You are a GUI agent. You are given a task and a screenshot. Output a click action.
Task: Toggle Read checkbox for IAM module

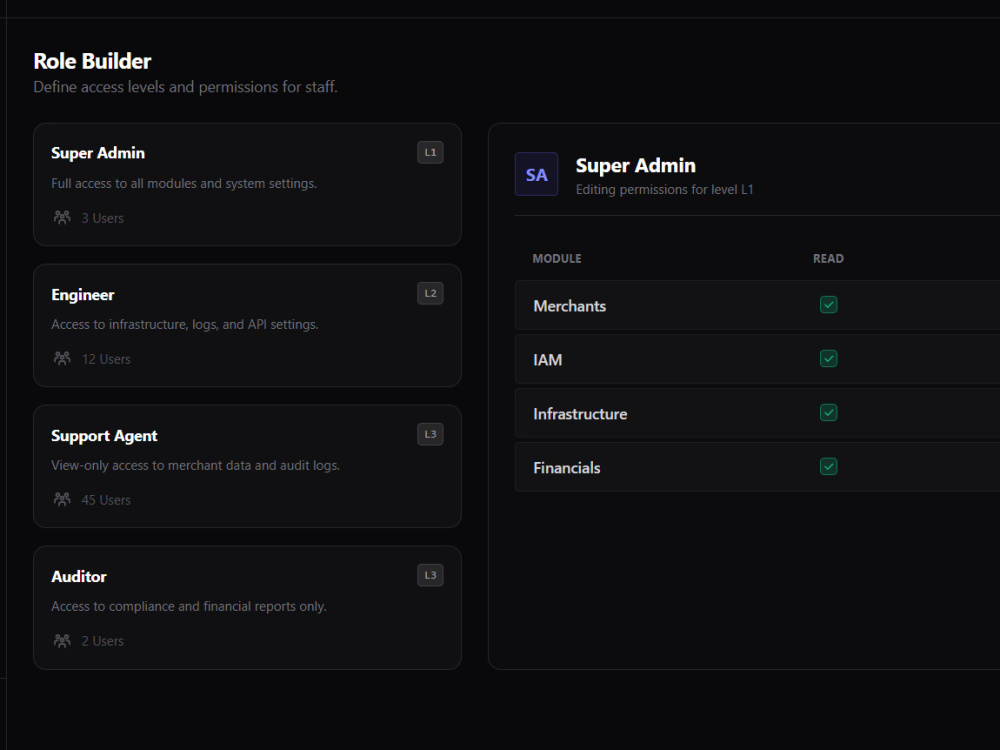pyautogui.click(x=828, y=359)
